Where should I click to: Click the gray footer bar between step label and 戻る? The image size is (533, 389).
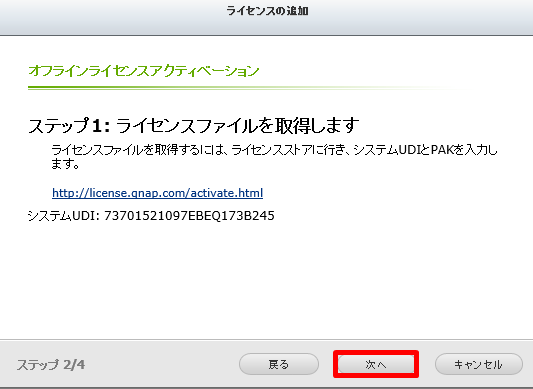[162, 365]
